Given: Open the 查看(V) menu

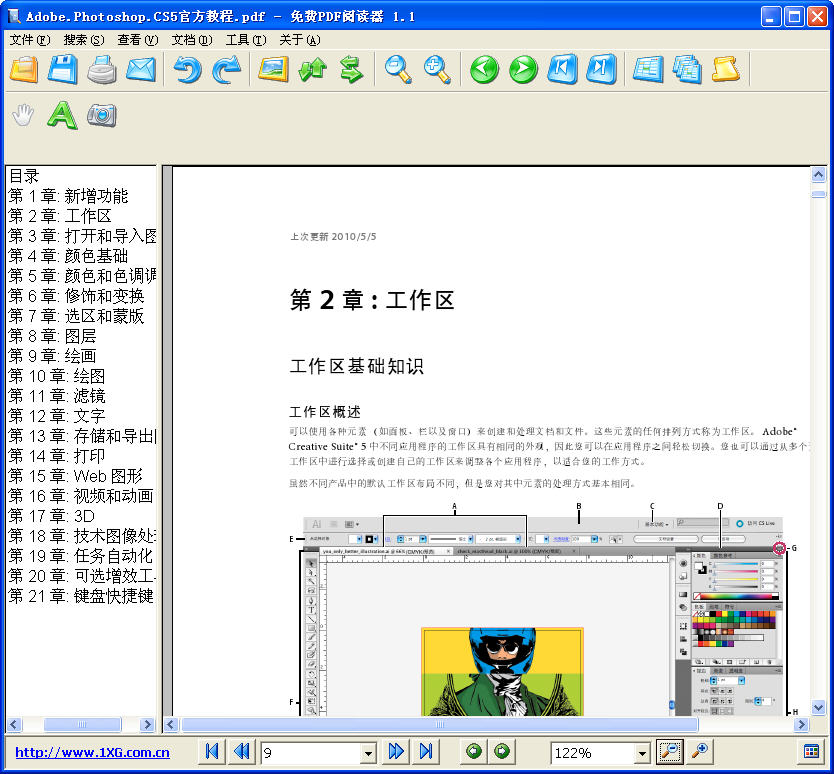Looking at the screenshot, I should coord(138,40).
